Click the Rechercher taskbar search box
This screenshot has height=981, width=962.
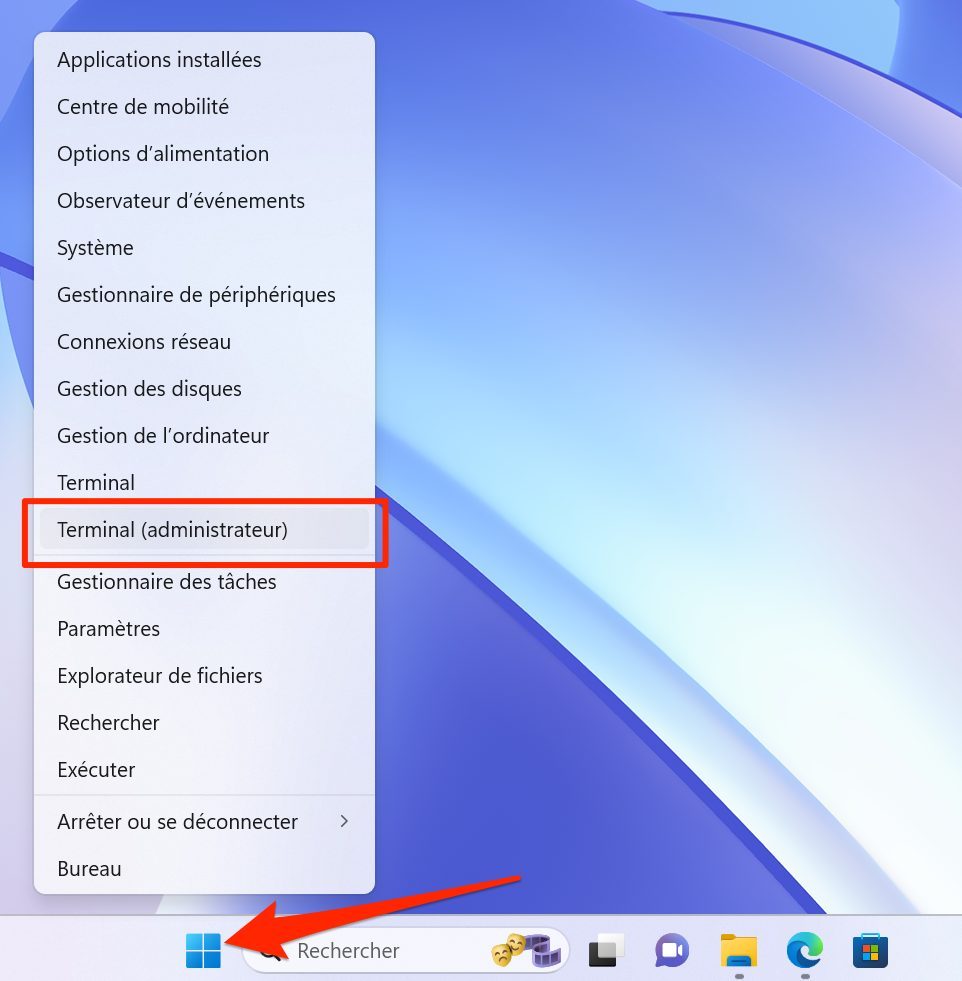coord(405,950)
